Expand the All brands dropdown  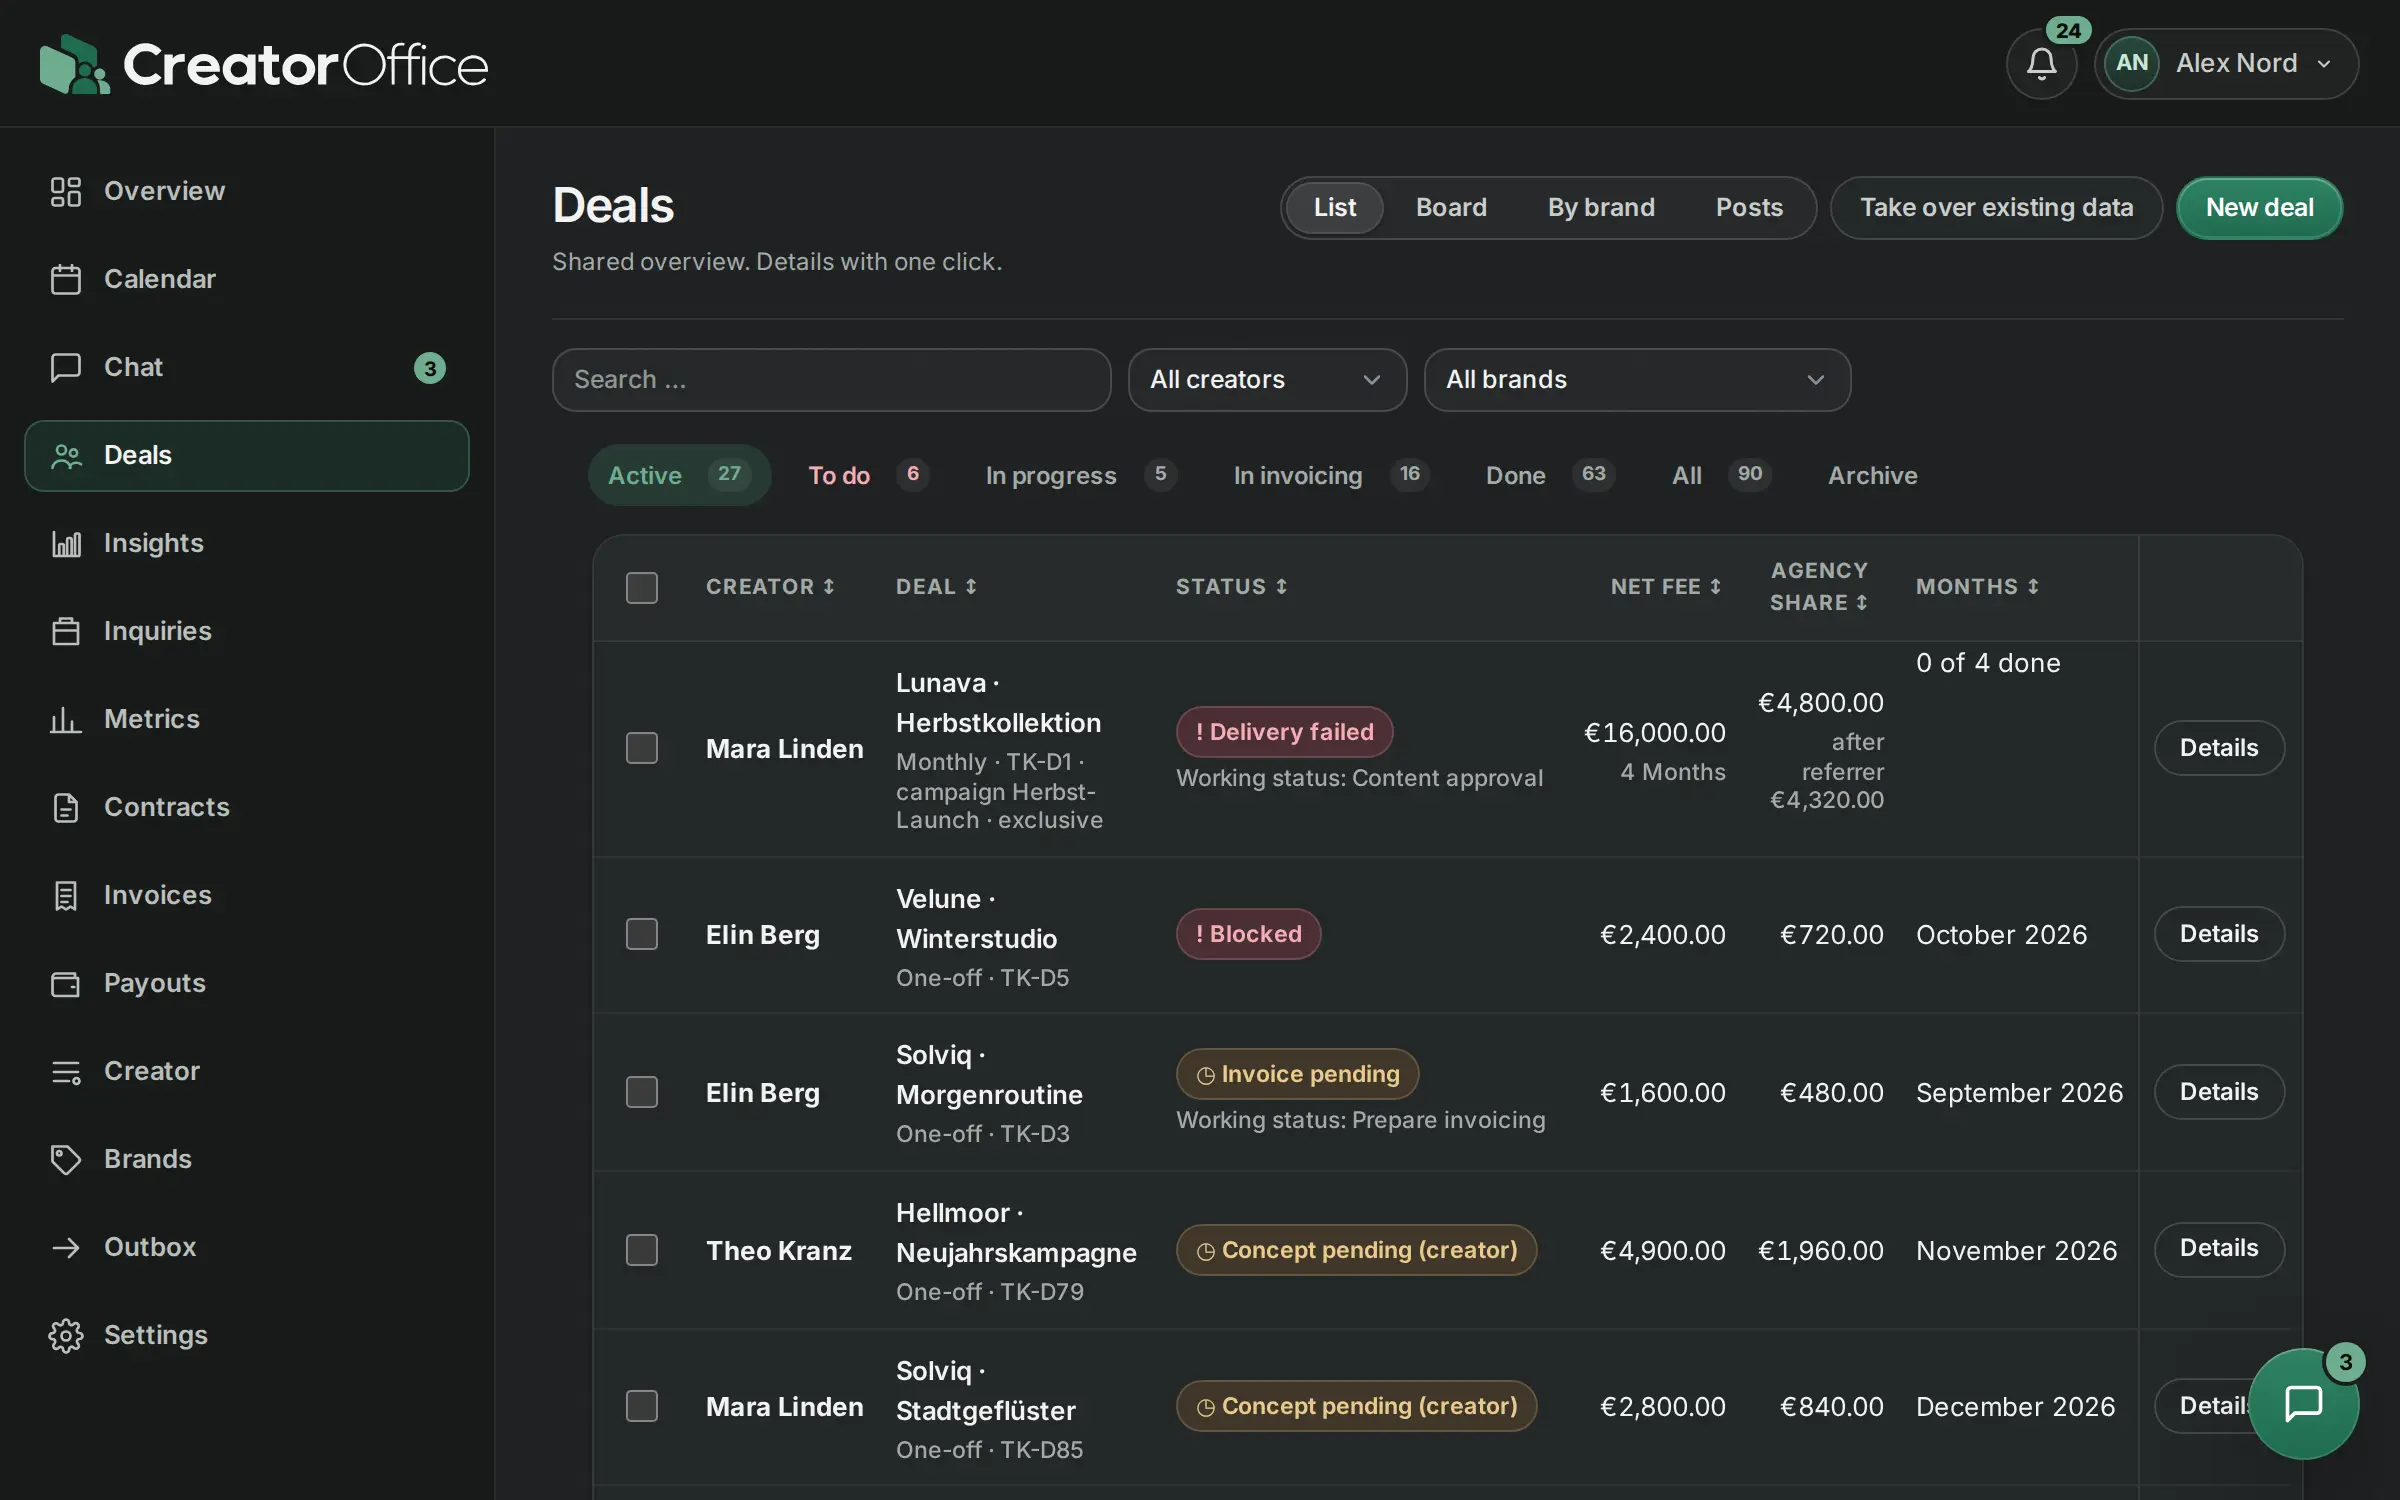point(1637,380)
